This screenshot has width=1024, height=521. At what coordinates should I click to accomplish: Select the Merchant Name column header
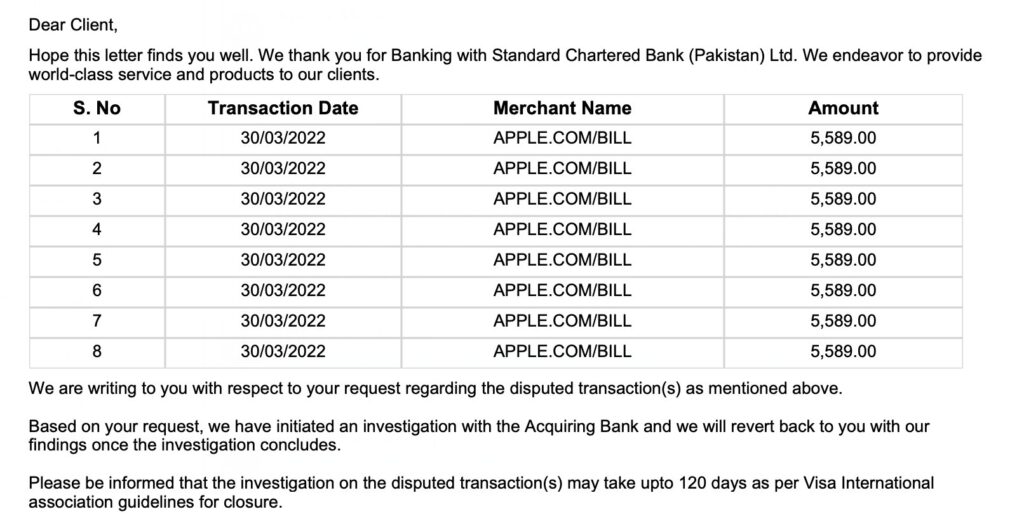tap(562, 108)
